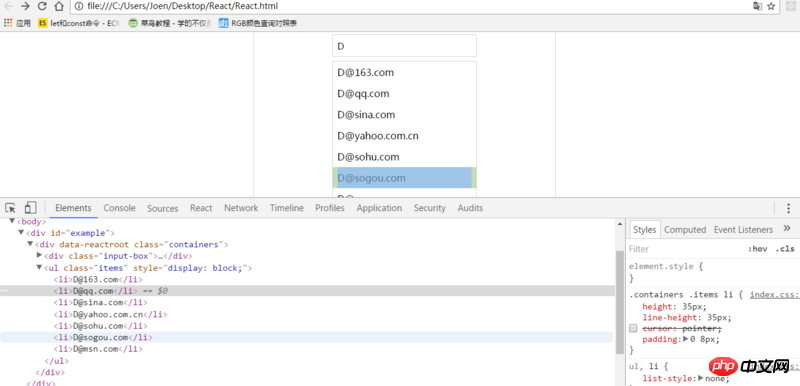Image resolution: width=800 pixels, height=386 pixels.
Task: Open the browser home page
Action: coord(59,6)
